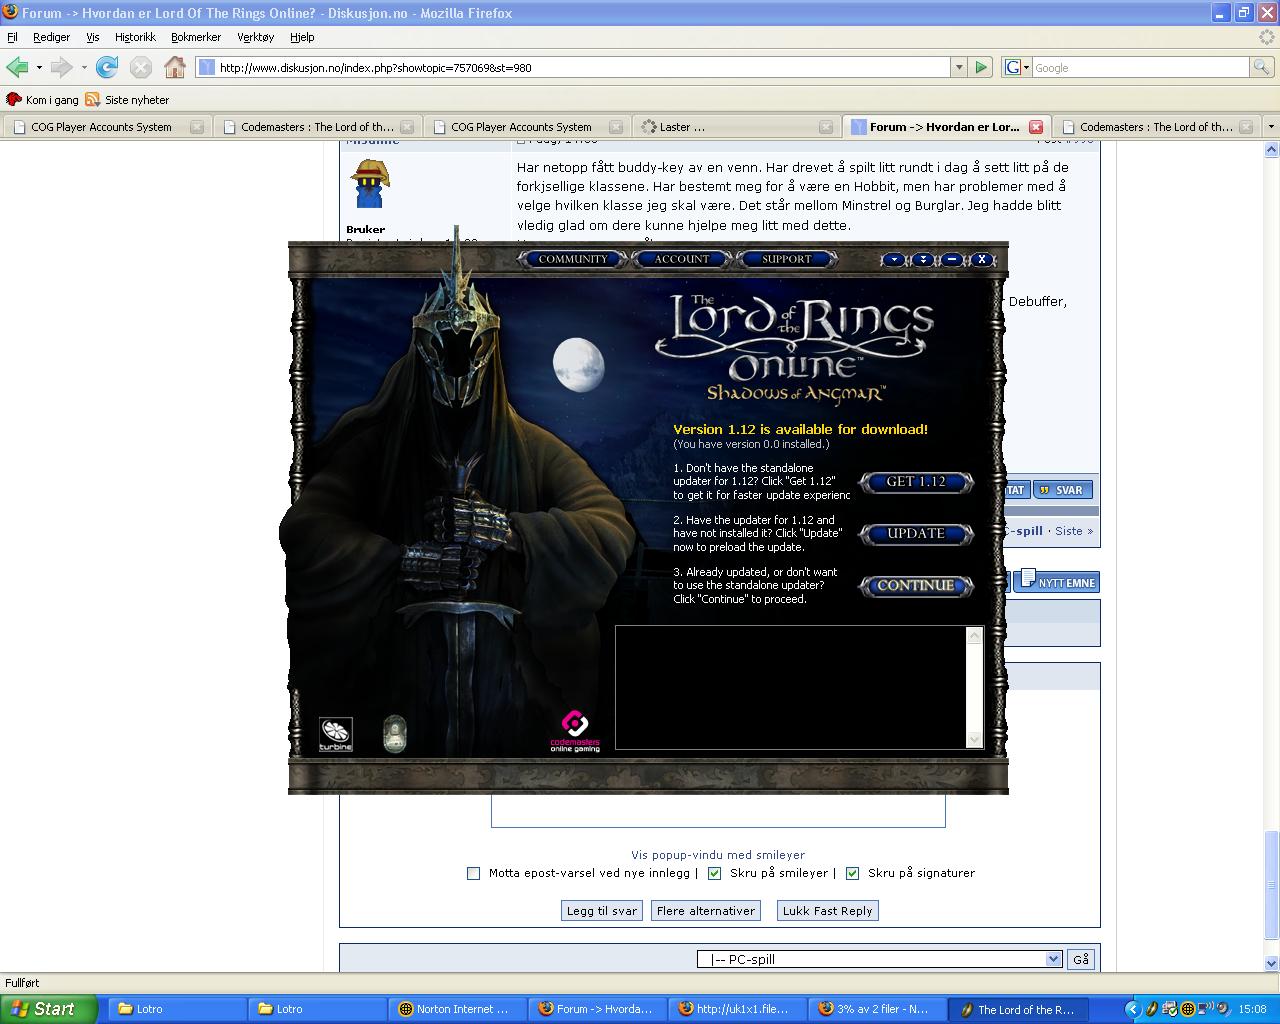This screenshot has width=1280, height=1024.
Task: Click the forum user avatar image
Action: [x=370, y=183]
